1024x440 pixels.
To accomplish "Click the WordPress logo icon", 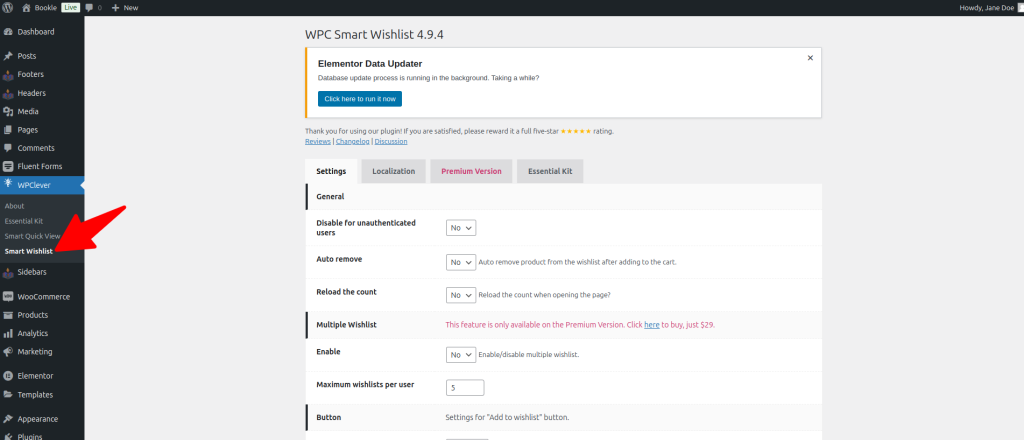I will 8,8.
